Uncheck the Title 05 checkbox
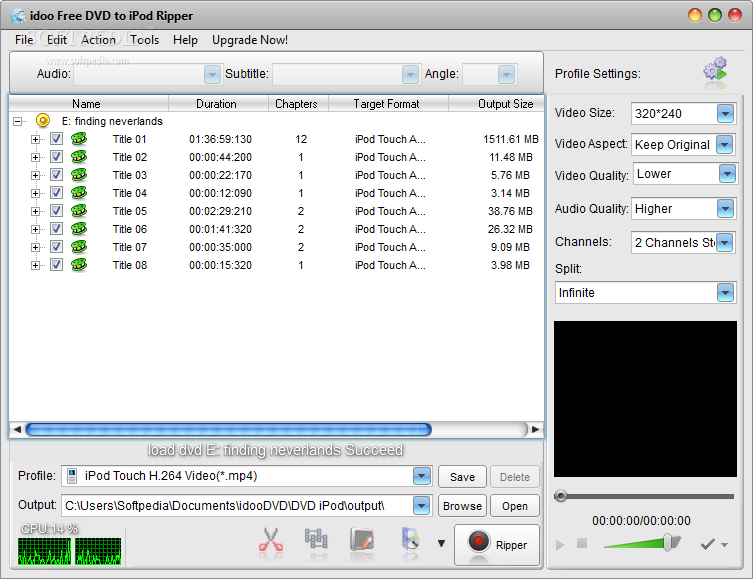The width and height of the screenshot is (753, 579). (x=56, y=211)
